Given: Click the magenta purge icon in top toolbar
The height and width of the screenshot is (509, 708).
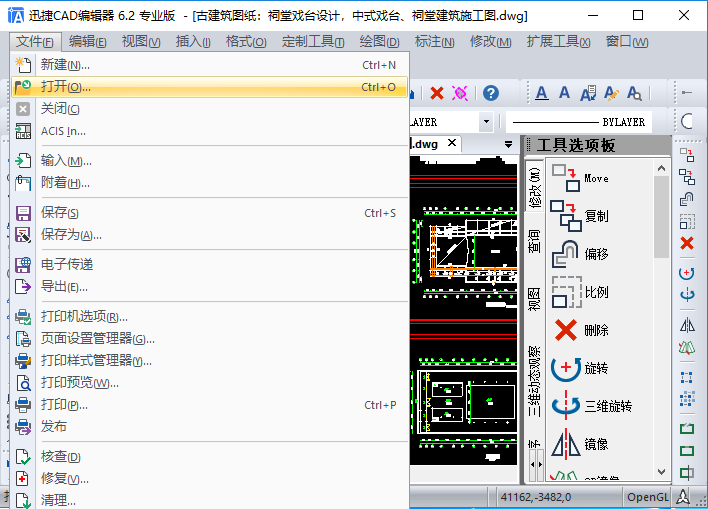Looking at the screenshot, I should click(x=460, y=93).
